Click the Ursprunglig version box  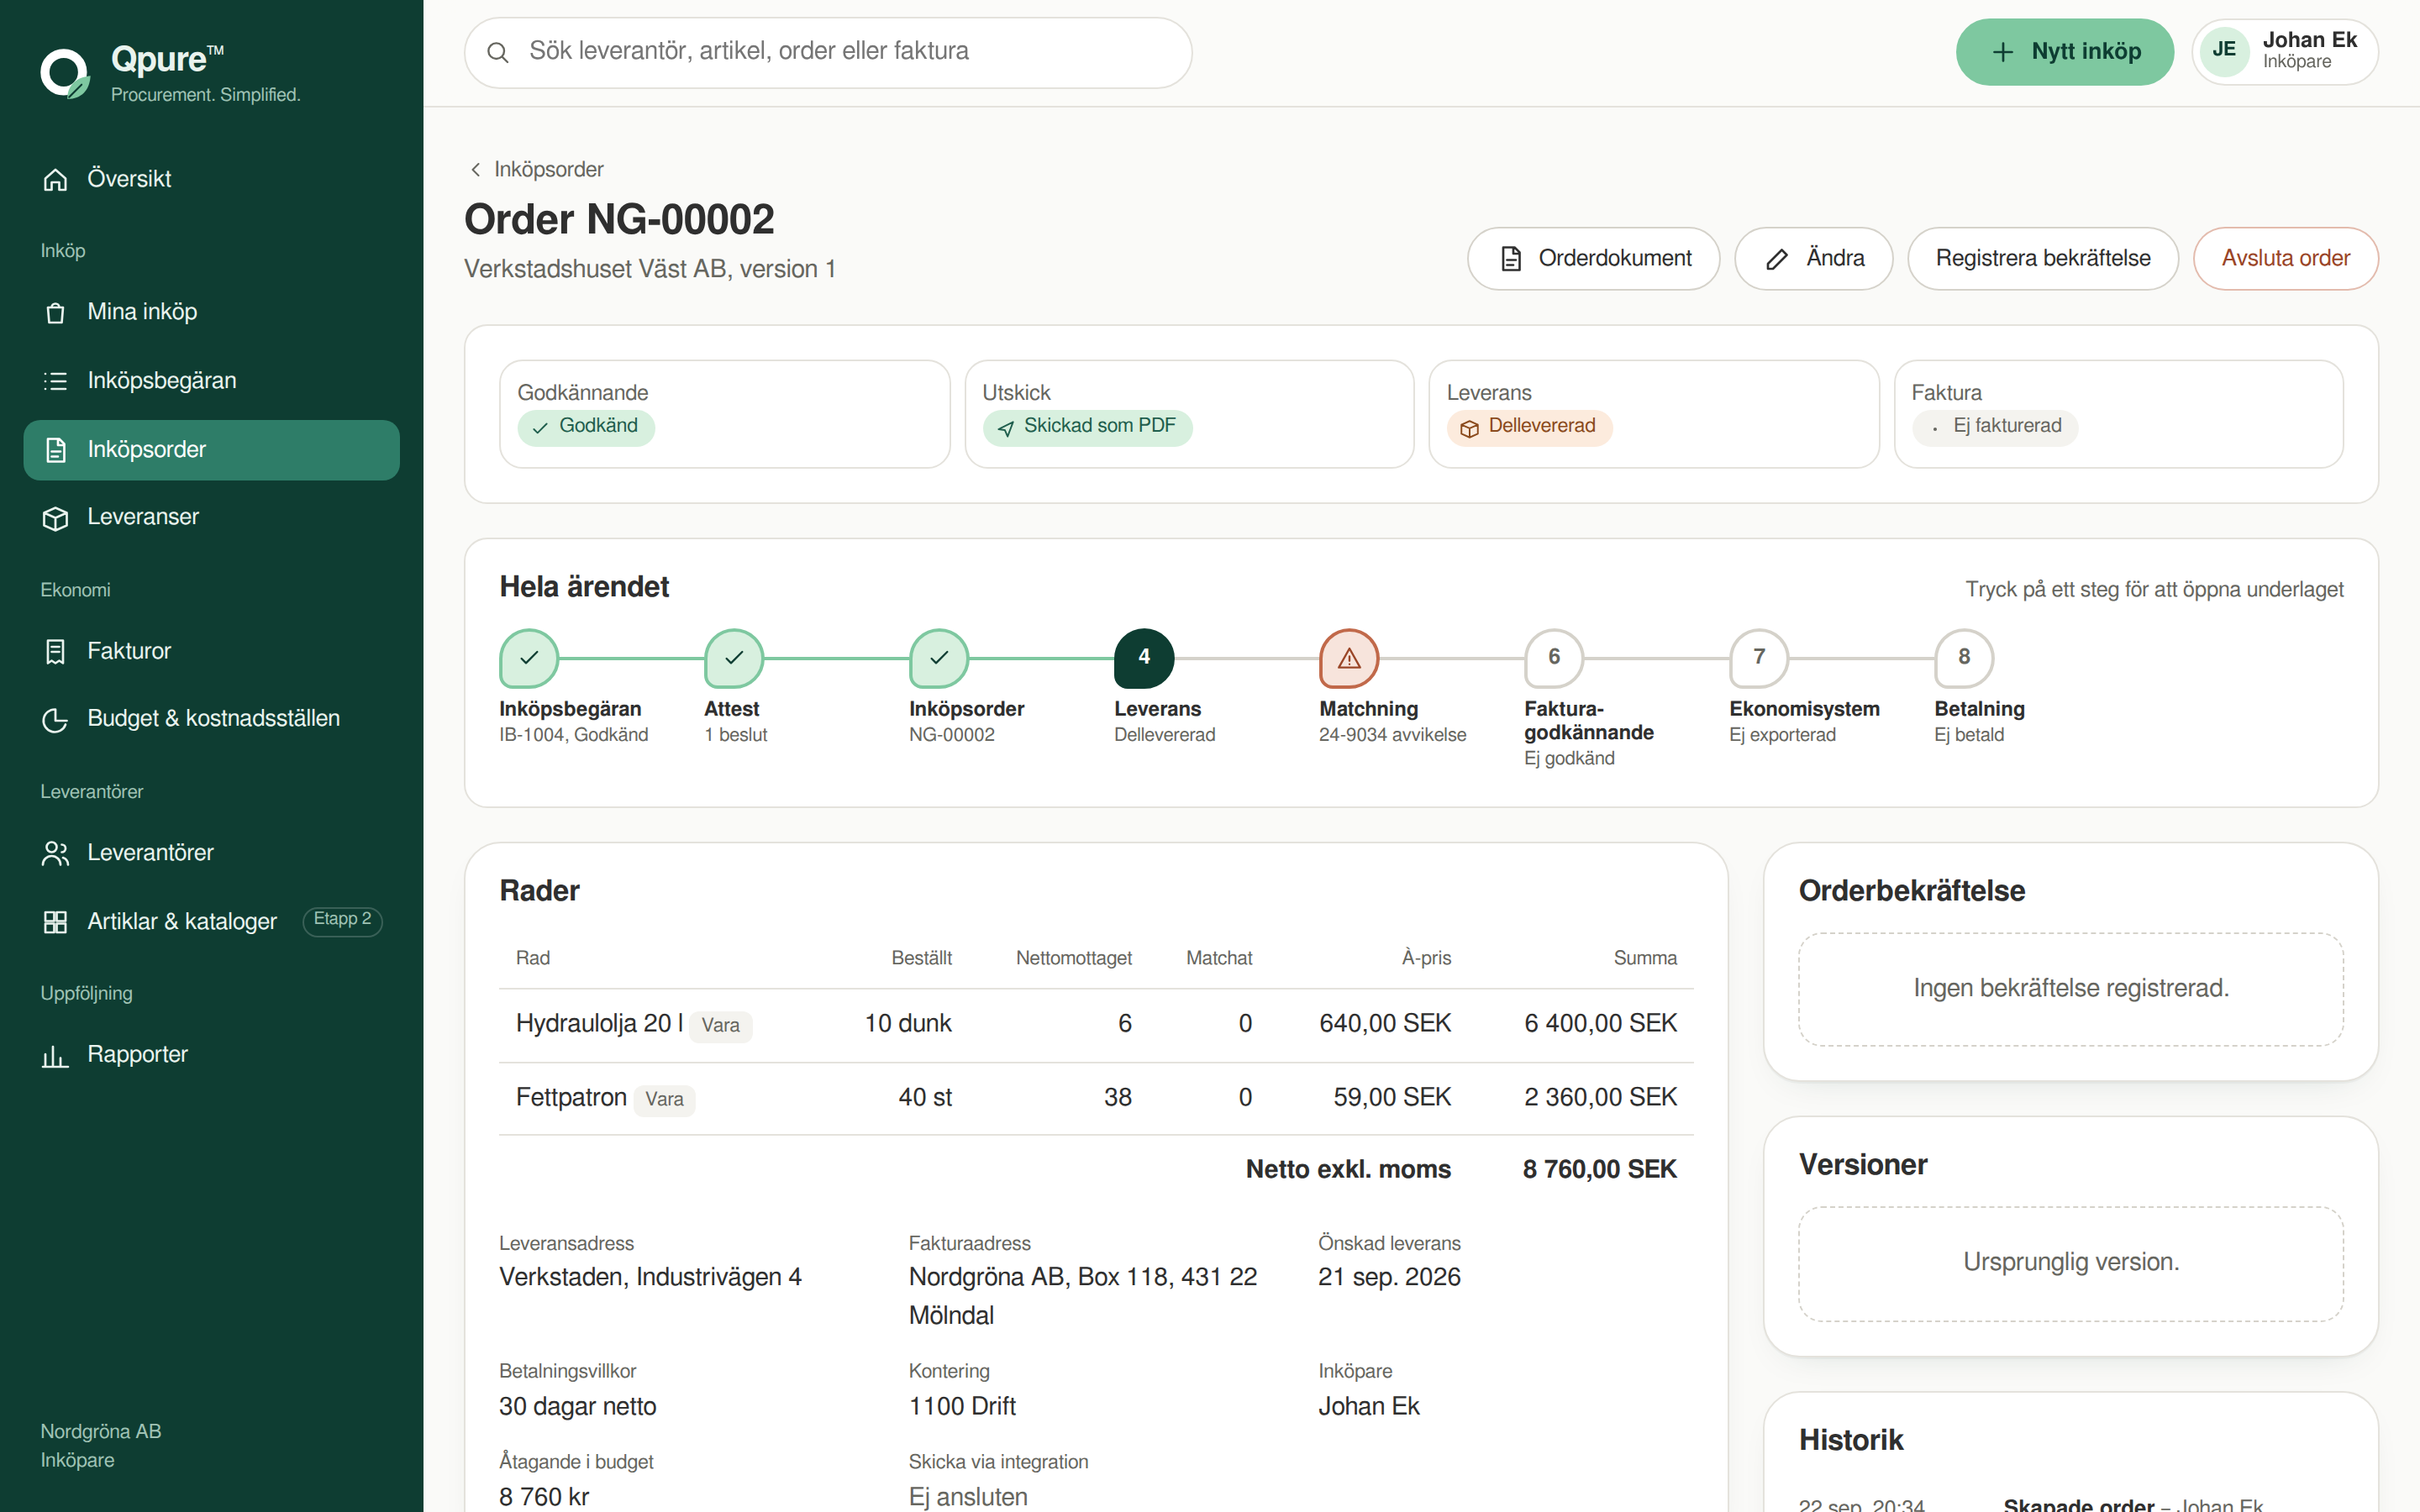(2070, 1264)
